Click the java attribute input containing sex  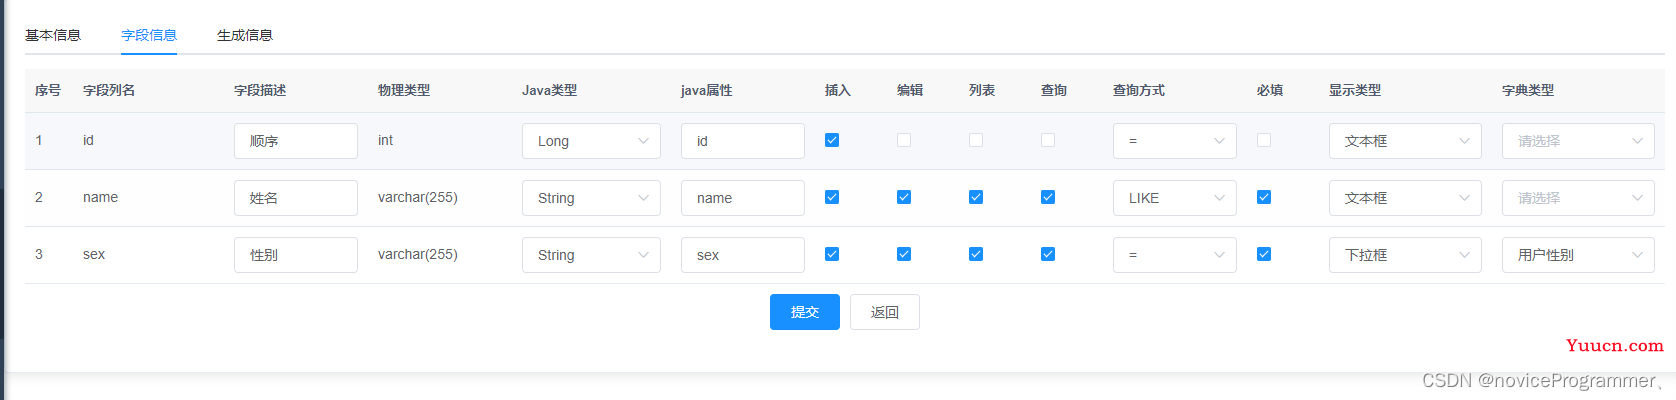tap(743, 255)
